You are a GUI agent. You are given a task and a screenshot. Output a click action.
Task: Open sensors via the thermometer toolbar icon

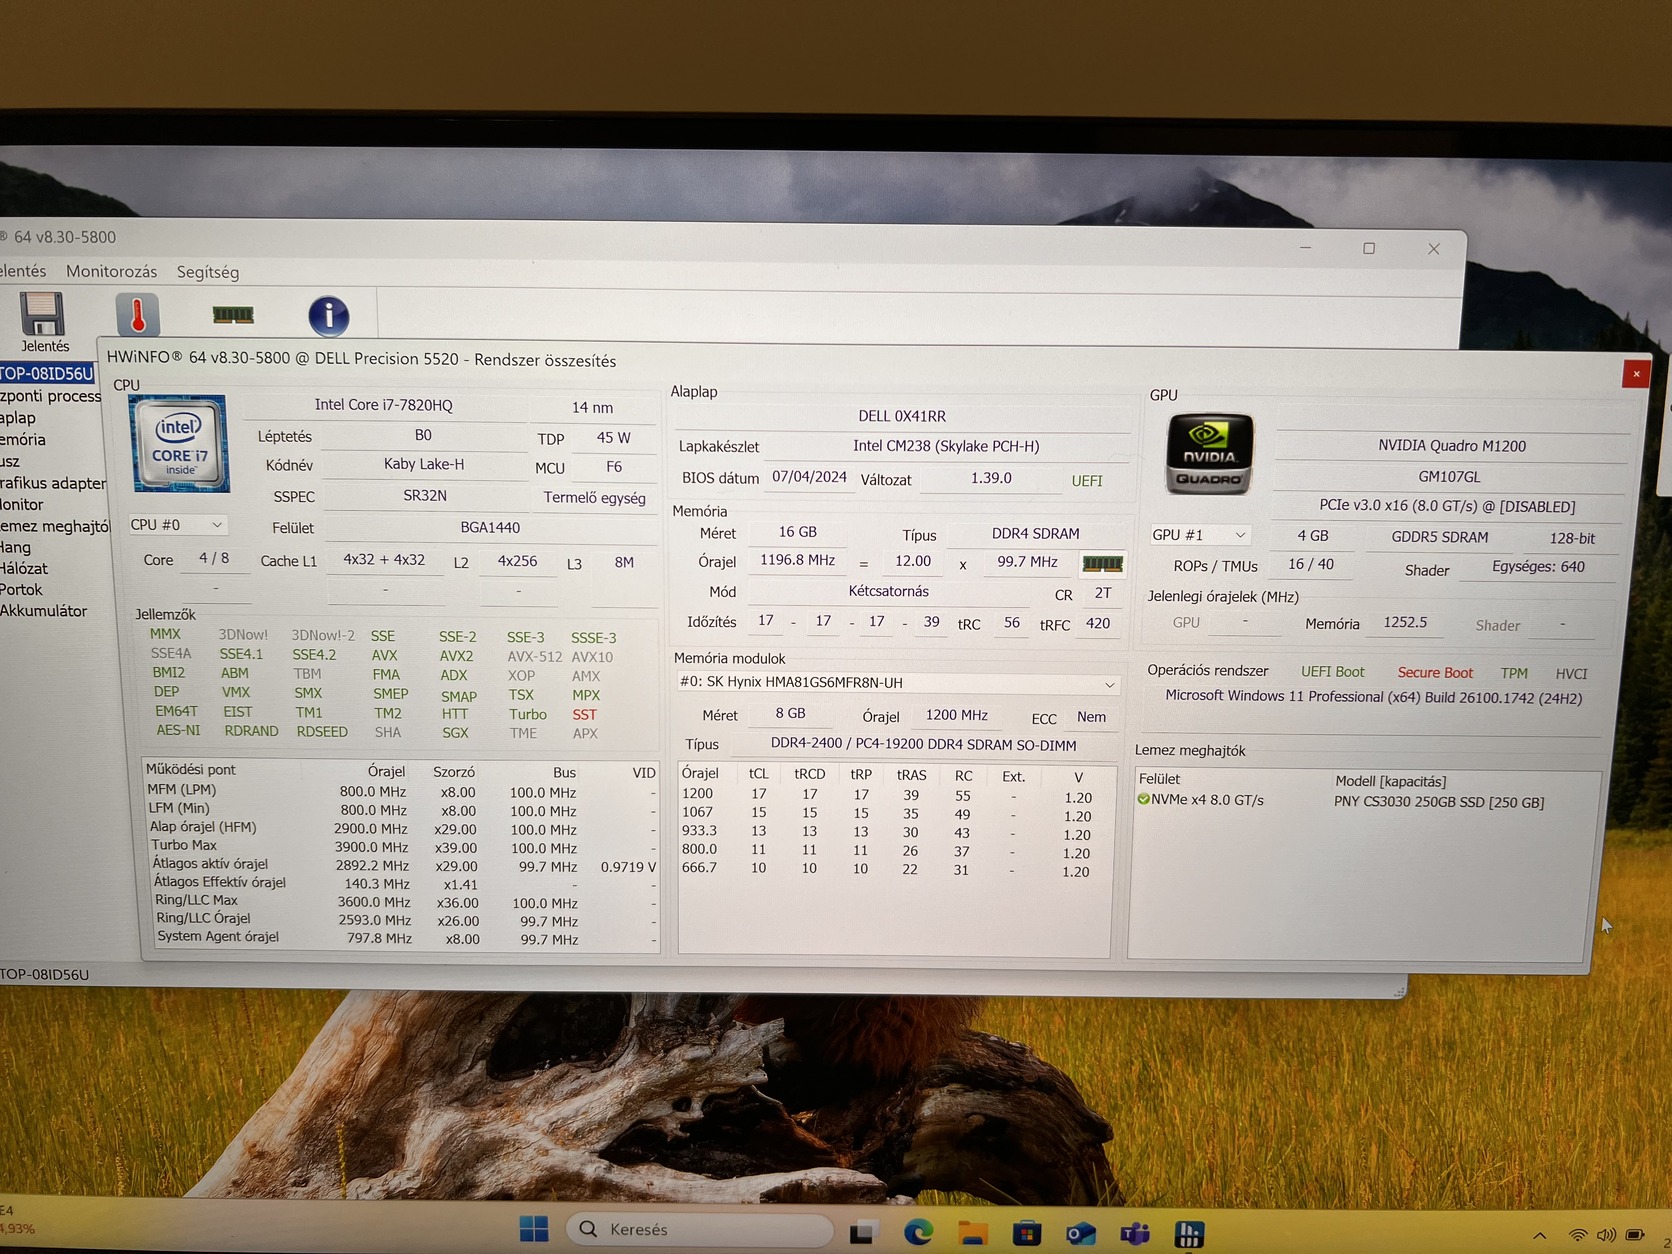[137, 314]
